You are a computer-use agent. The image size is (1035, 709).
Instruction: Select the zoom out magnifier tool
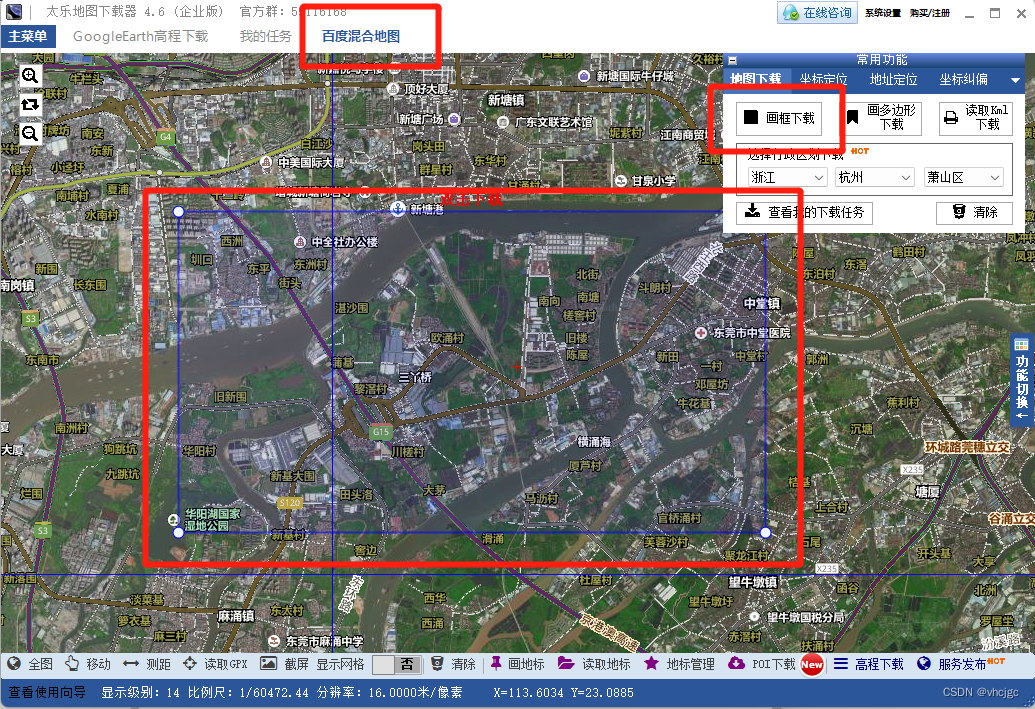[x=29, y=132]
